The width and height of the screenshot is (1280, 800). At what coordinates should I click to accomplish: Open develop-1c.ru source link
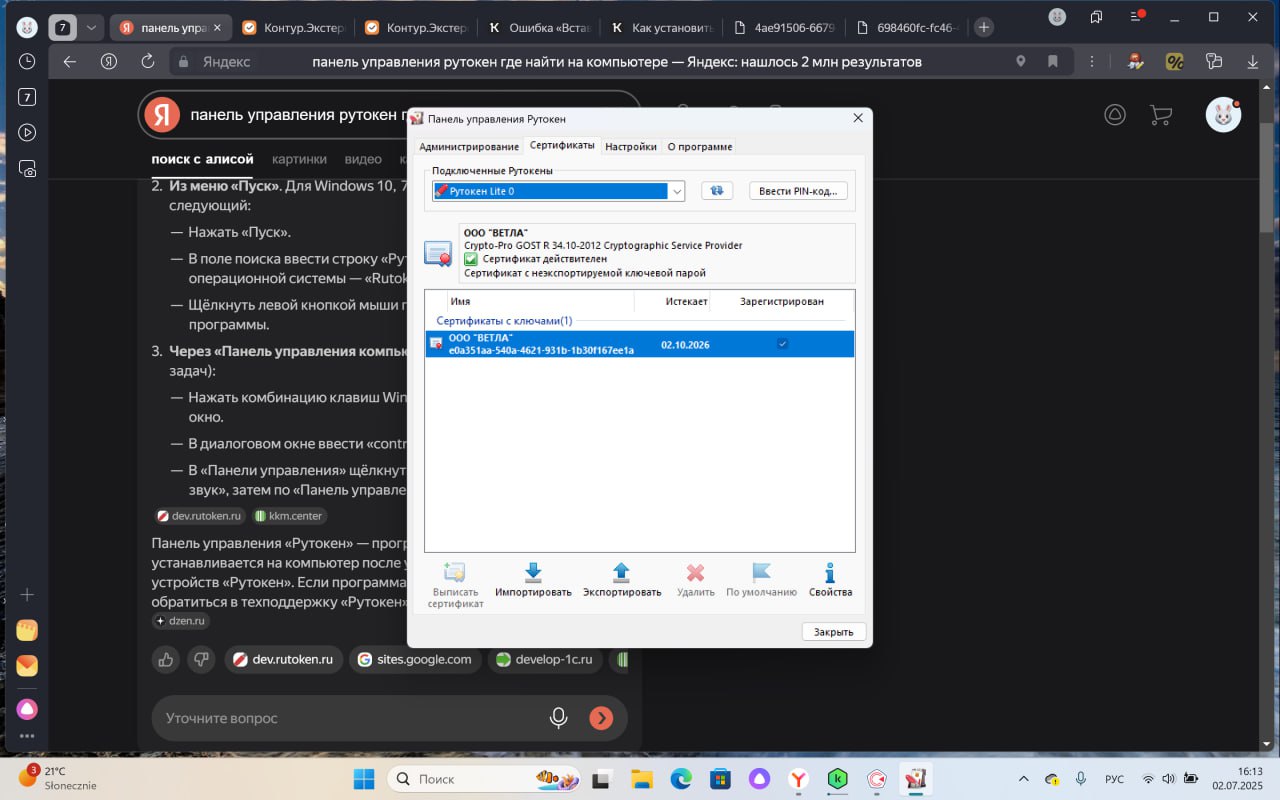click(545, 659)
